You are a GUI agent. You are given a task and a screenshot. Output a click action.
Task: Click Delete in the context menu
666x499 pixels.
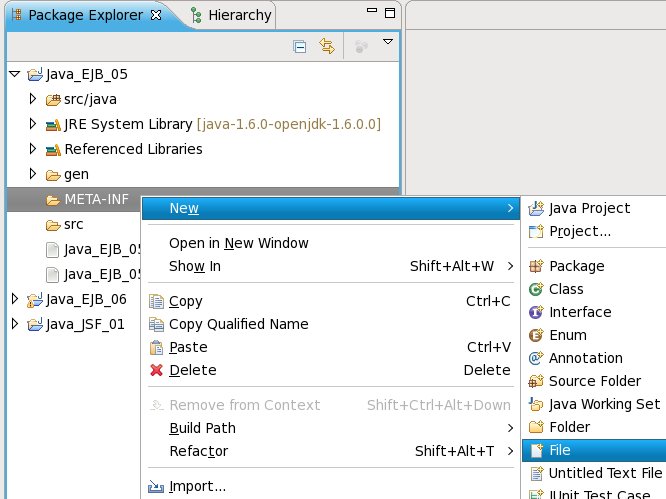pyautogui.click(x=192, y=370)
